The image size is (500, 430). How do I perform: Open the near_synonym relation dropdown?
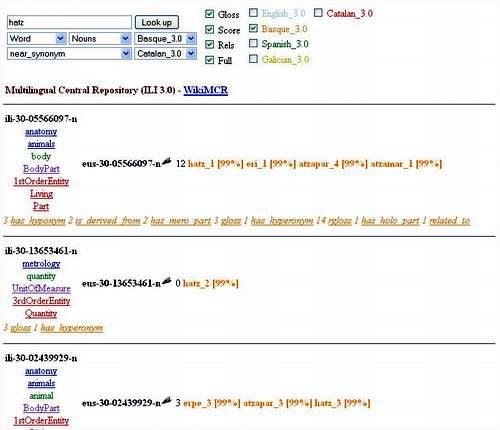[x=69, y=54]
